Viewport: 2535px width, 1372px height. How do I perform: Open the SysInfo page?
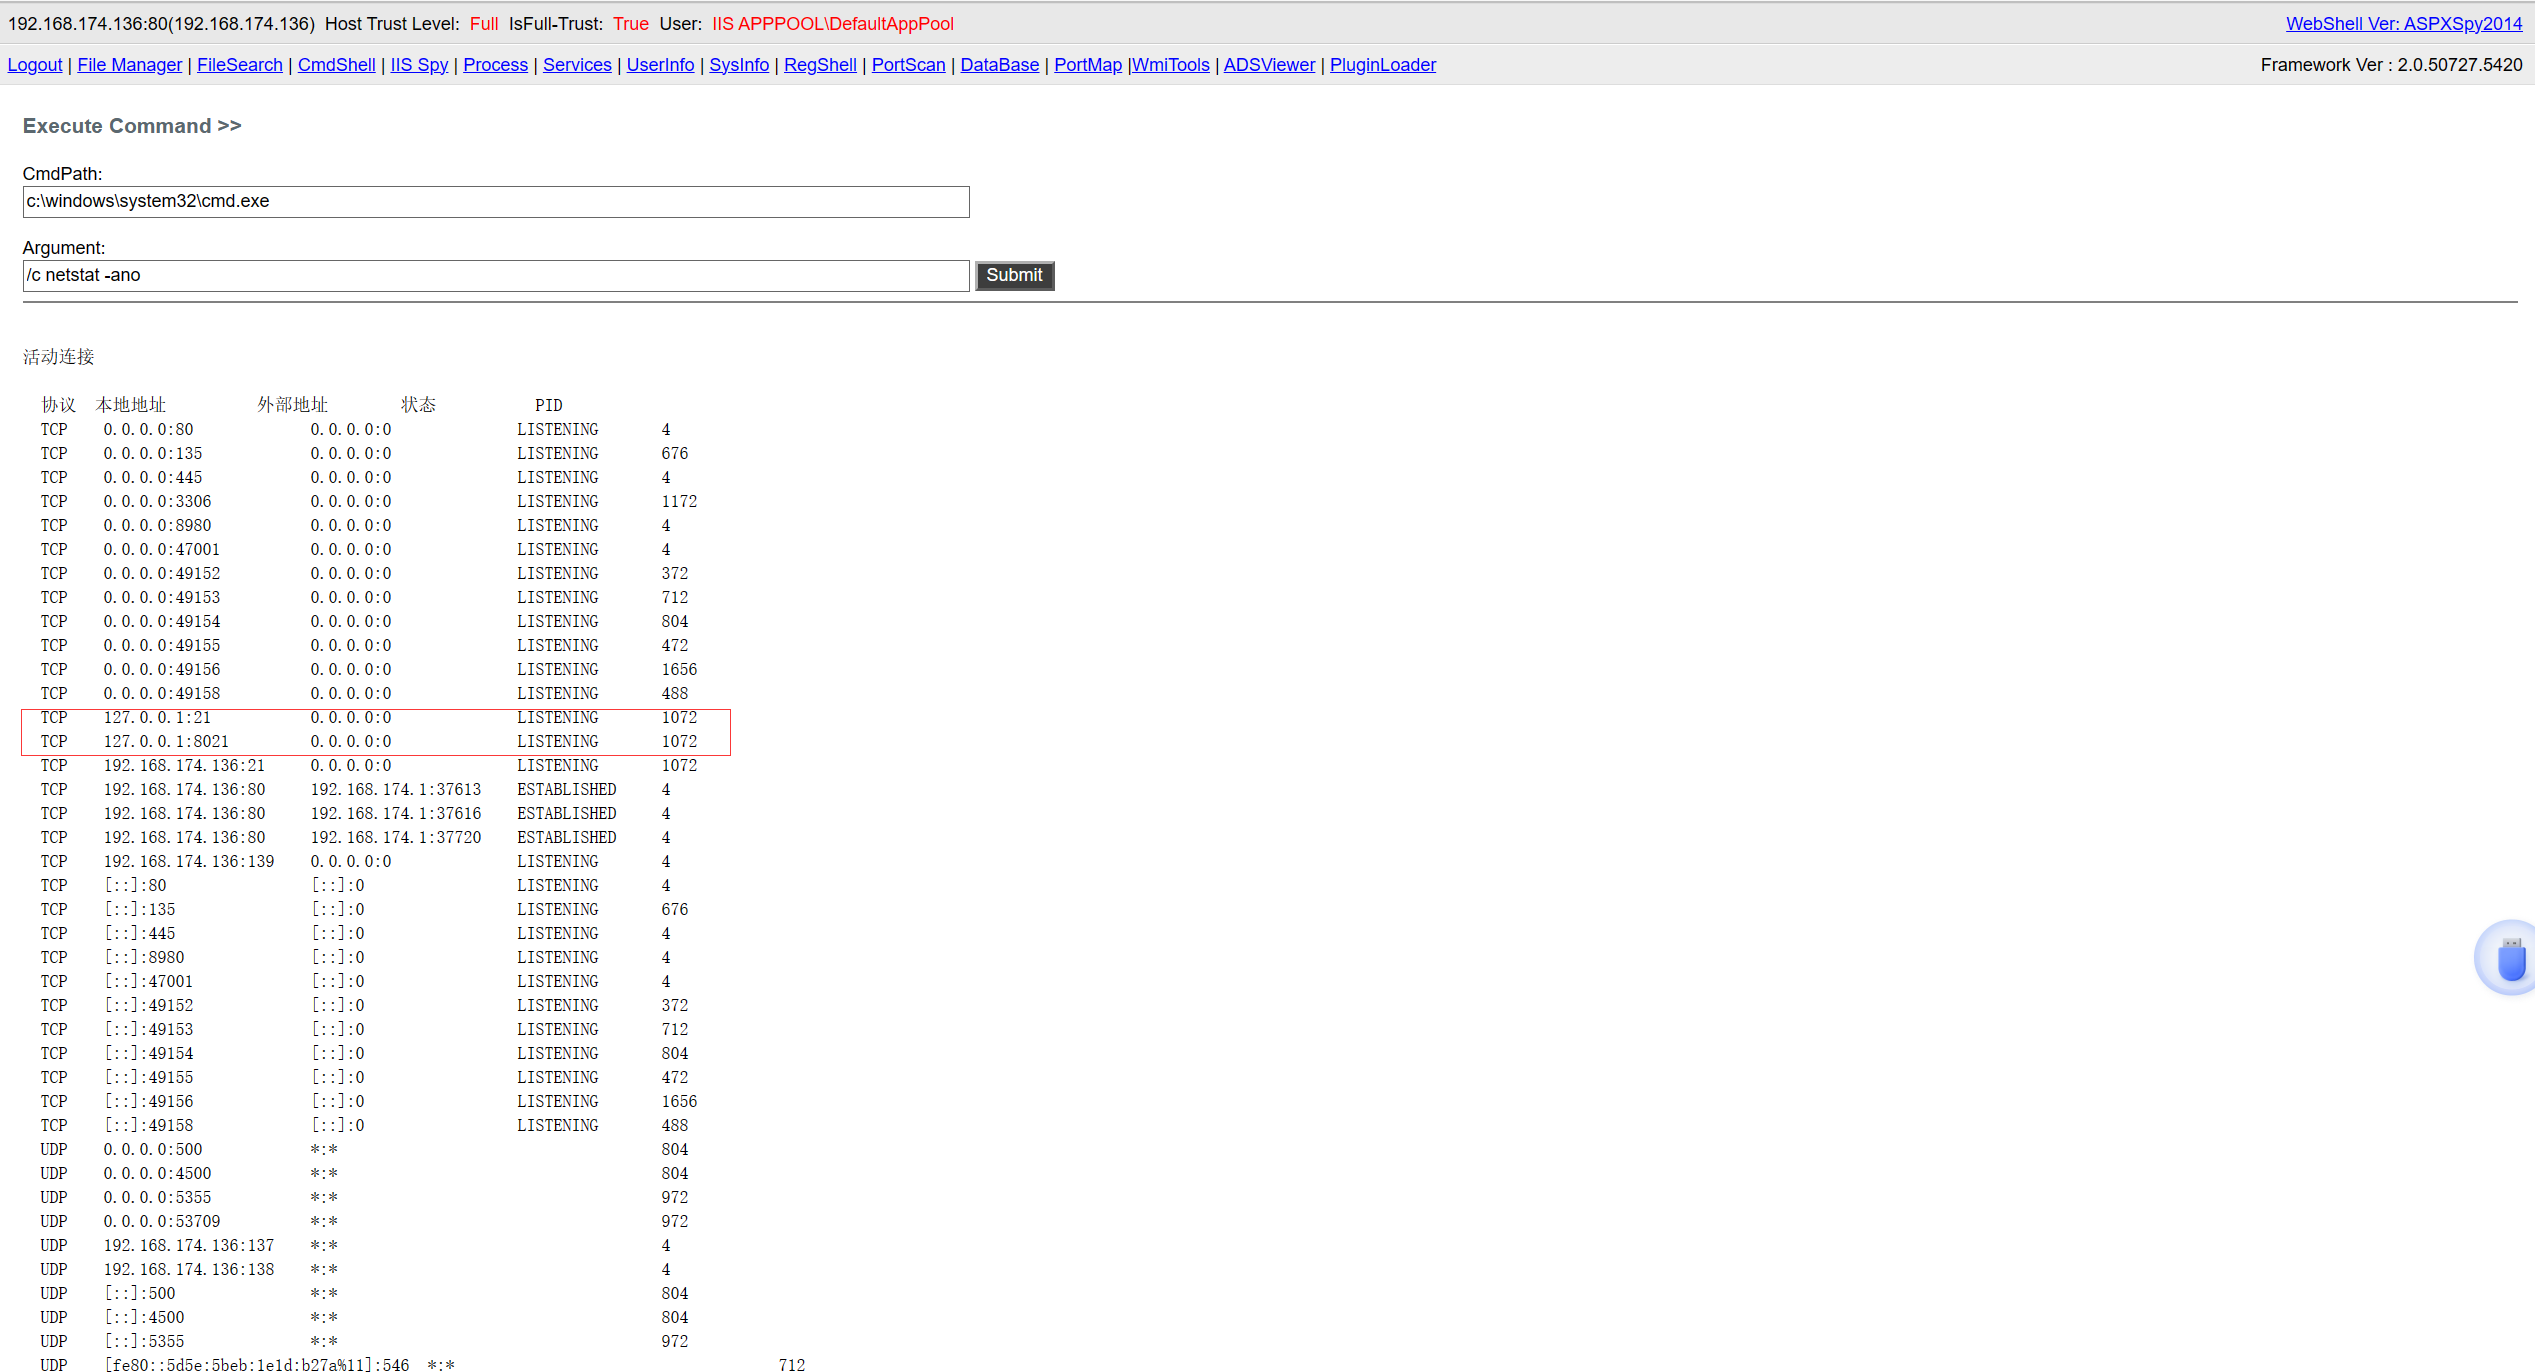coord(739,65)
